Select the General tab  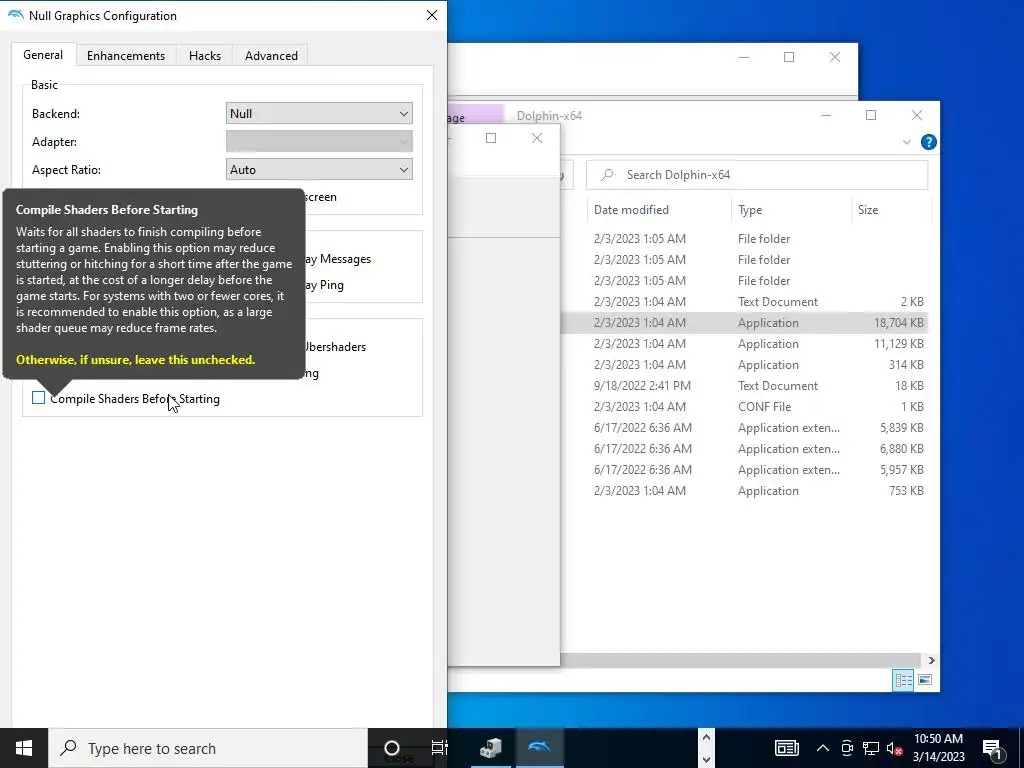[43, 55]
